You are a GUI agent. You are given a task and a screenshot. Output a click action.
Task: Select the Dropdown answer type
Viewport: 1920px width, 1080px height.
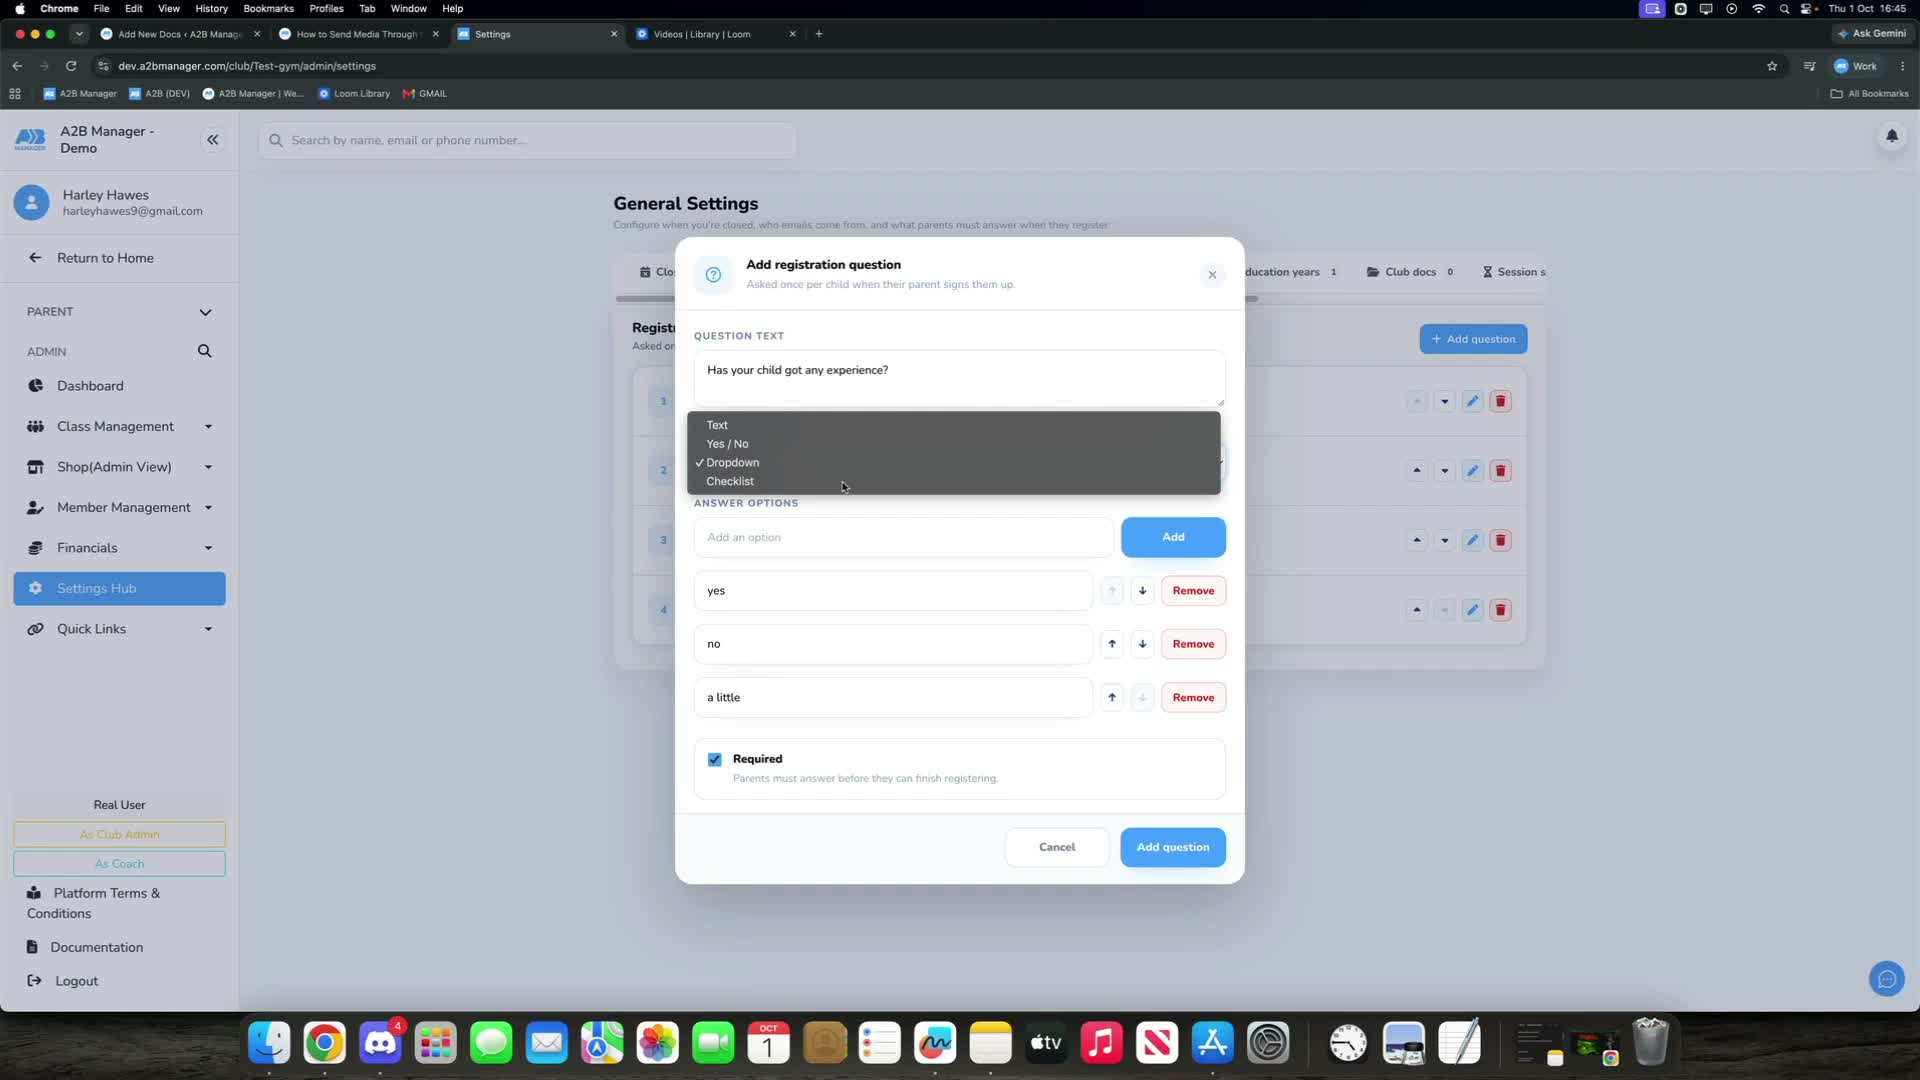click(953, 463)
